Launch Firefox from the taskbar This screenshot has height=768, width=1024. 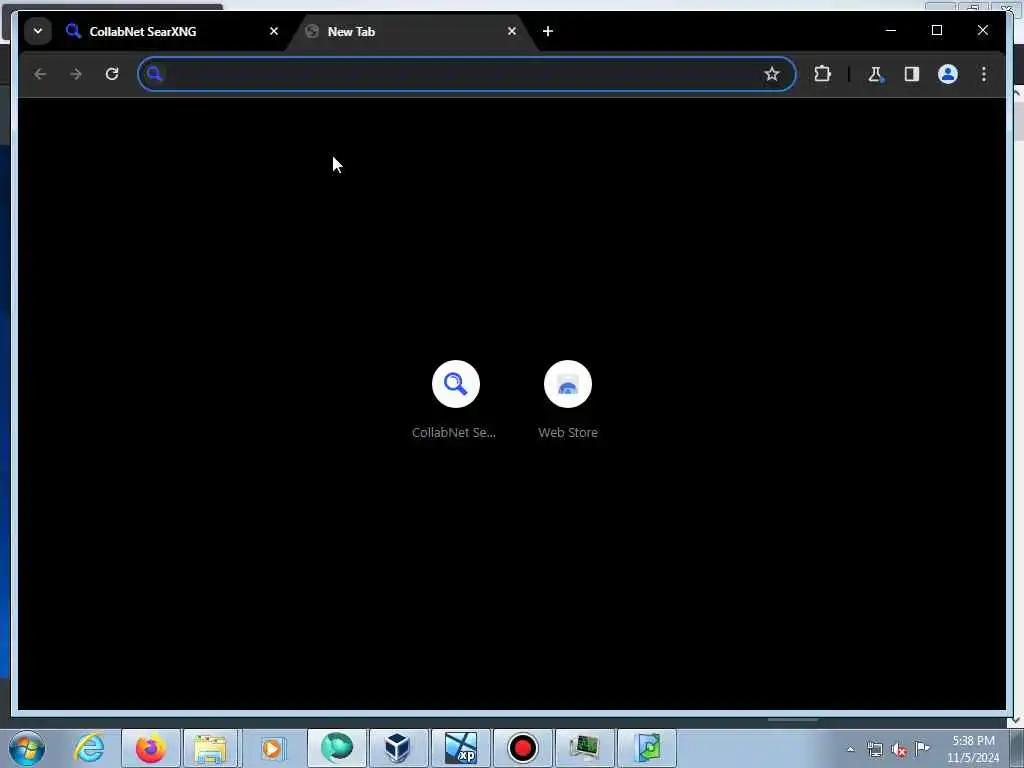pos(151,748)
